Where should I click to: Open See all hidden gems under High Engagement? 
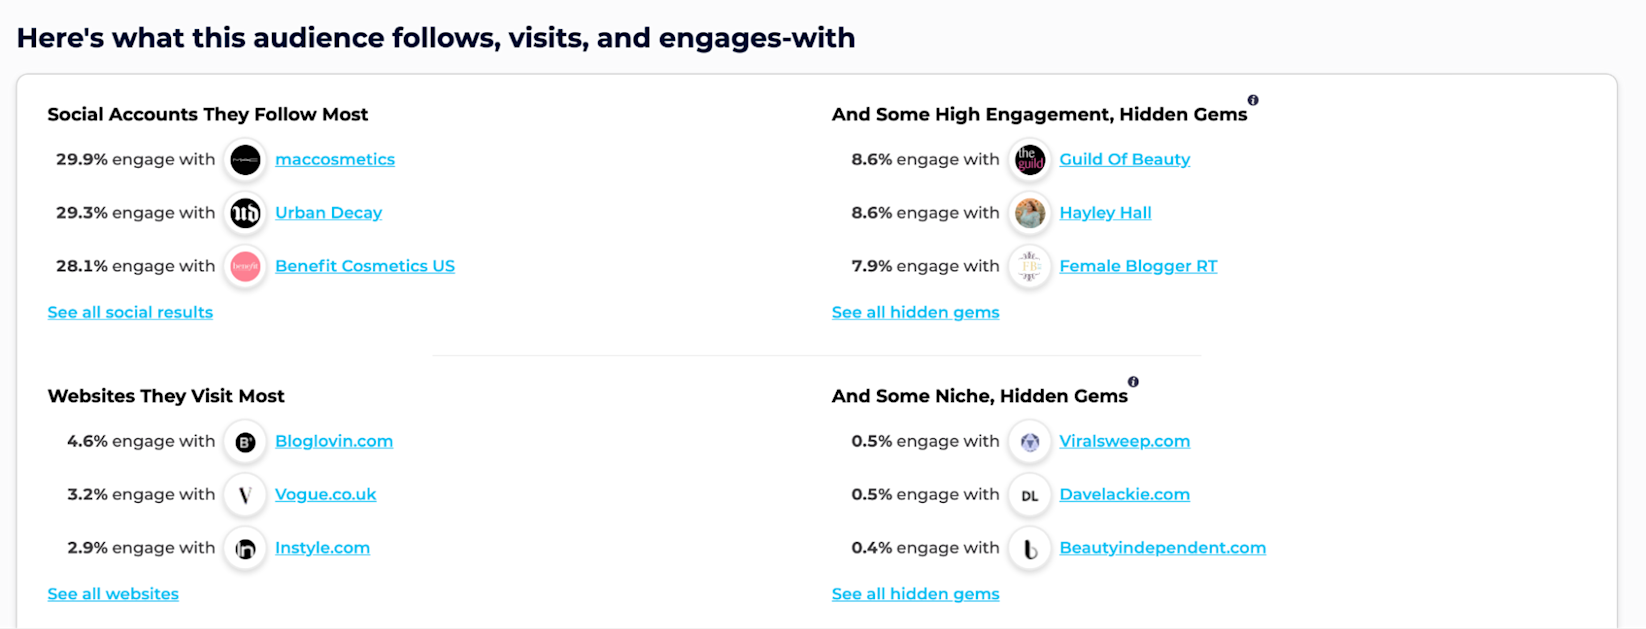tap(915, 312)
